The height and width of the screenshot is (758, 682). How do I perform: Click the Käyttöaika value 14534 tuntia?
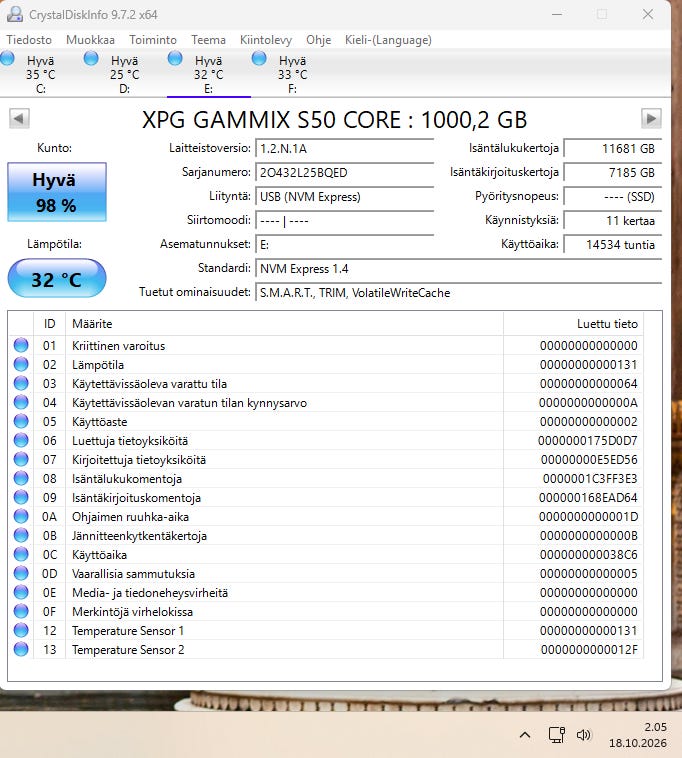click(x=612, y=245)
